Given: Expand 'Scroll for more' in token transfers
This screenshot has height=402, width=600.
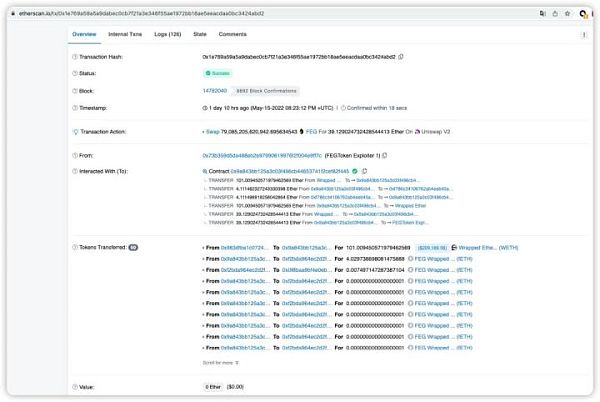Looking at the screenshot, I should (222, 362).
